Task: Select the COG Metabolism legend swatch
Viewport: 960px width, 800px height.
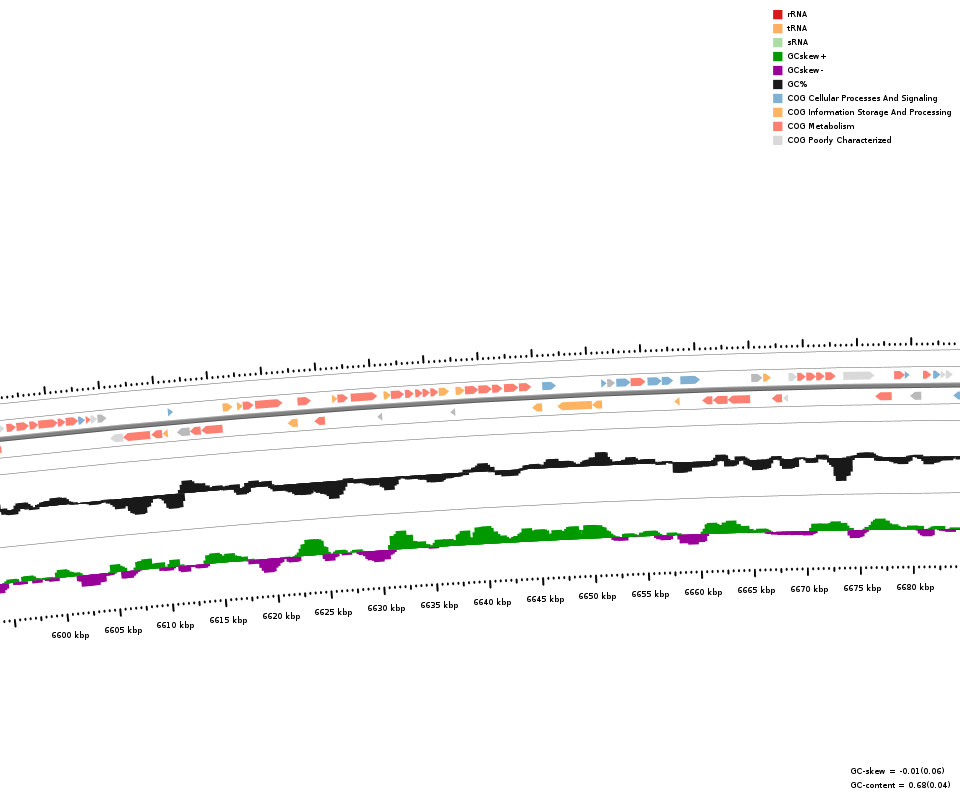Action: [777, 126]
